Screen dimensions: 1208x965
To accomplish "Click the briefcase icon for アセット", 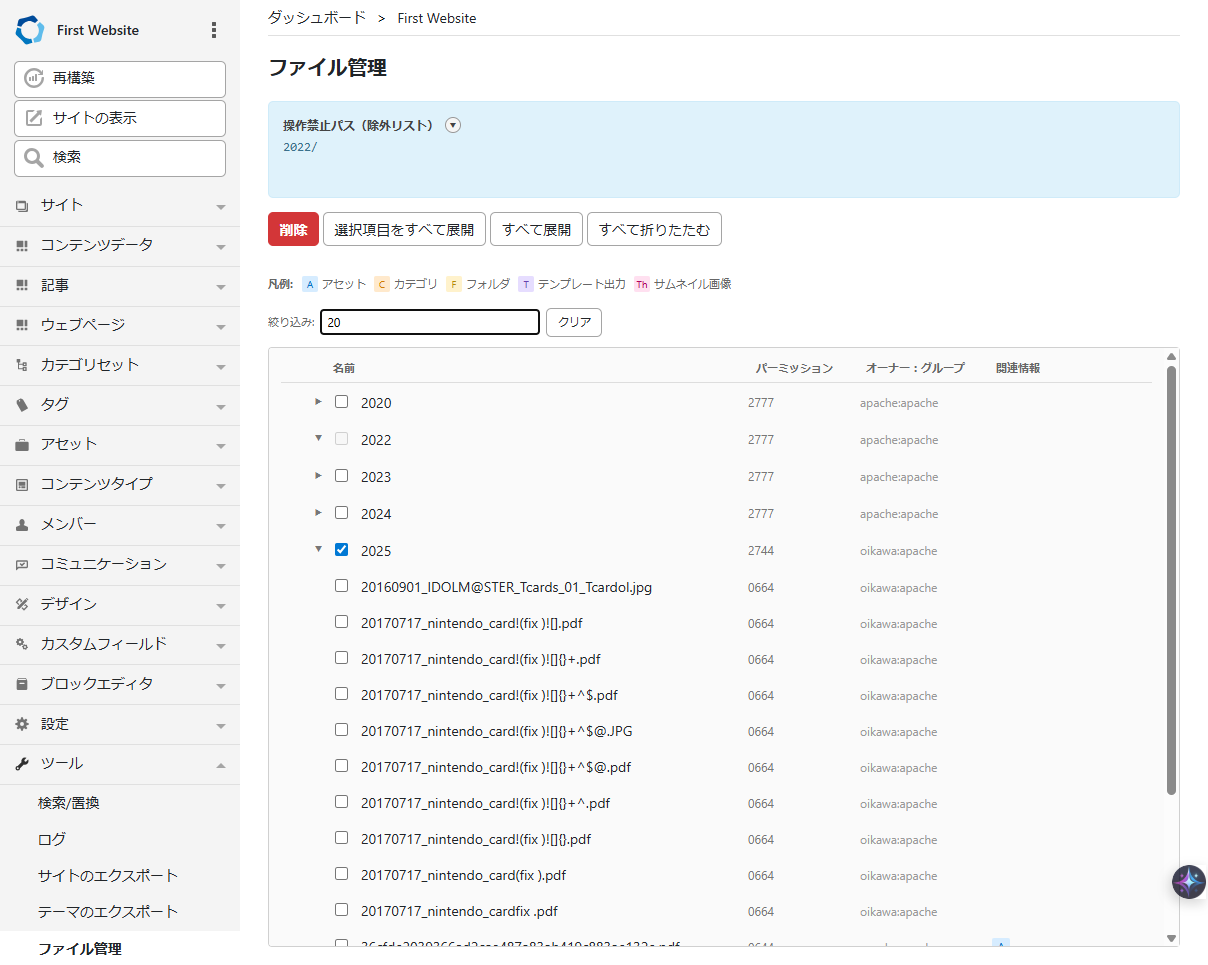I will pyautogui.click(x=22, y=445).
